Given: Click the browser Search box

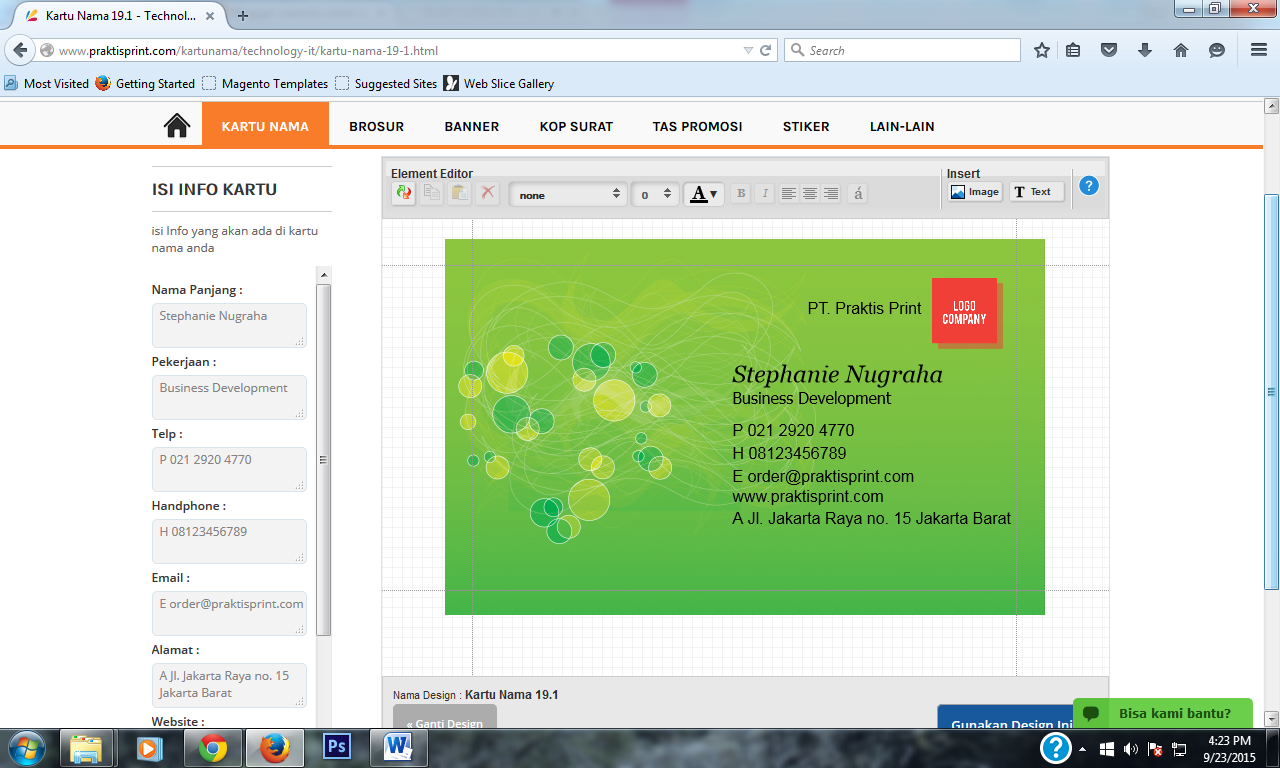Looking at the screenshot, I should click(x=903, y=50).
